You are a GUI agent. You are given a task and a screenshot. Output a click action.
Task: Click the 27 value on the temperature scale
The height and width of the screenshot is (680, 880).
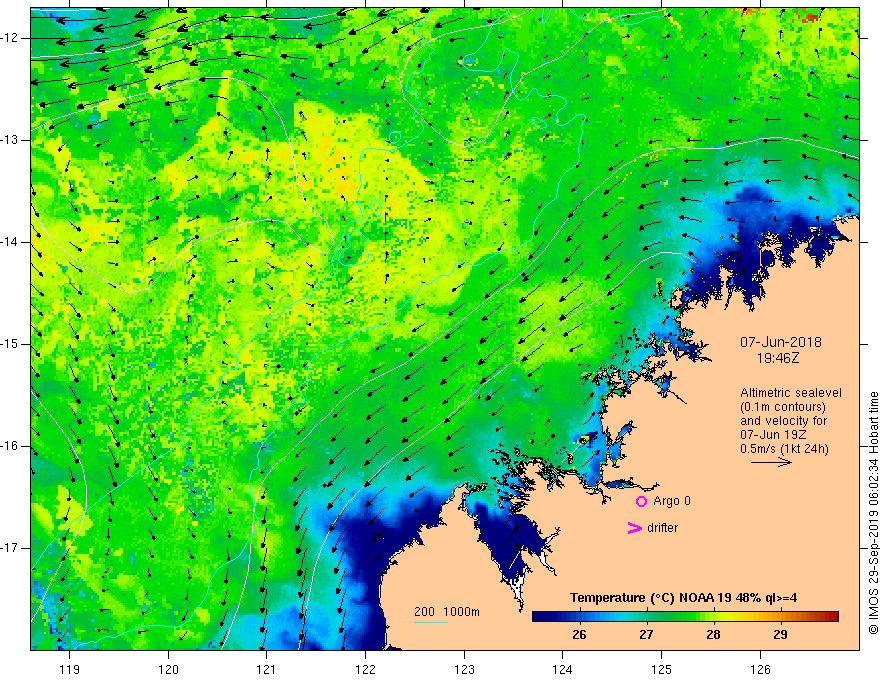[x=647, y=635]
